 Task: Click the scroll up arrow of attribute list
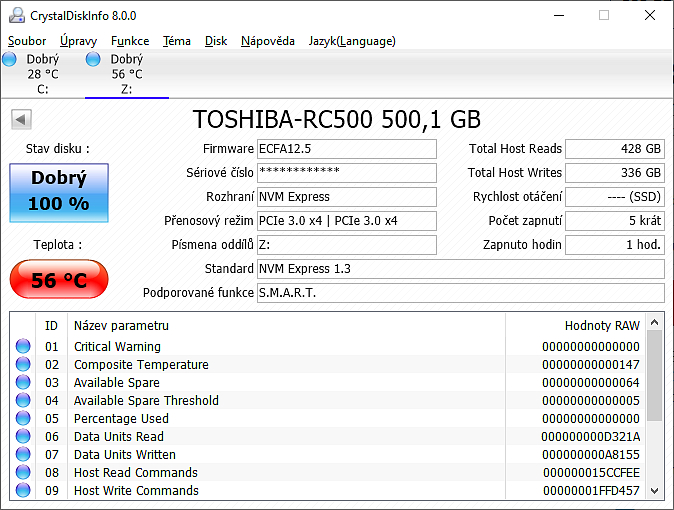coord(655,322)
